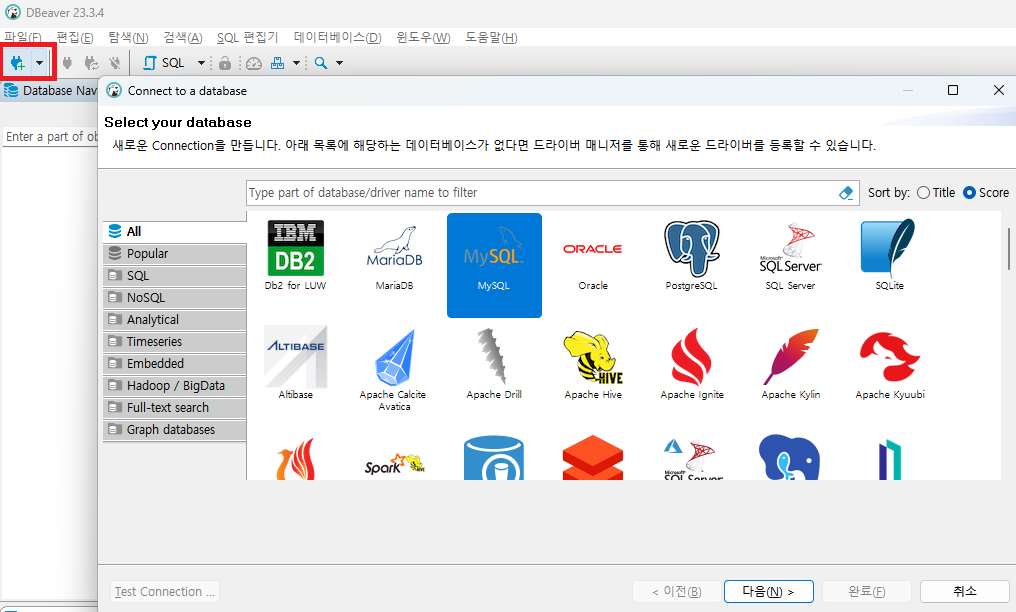The image size is (1016, 612).
Task: Open the dashboard gauge toolbar icon
Action: (254, 63)
